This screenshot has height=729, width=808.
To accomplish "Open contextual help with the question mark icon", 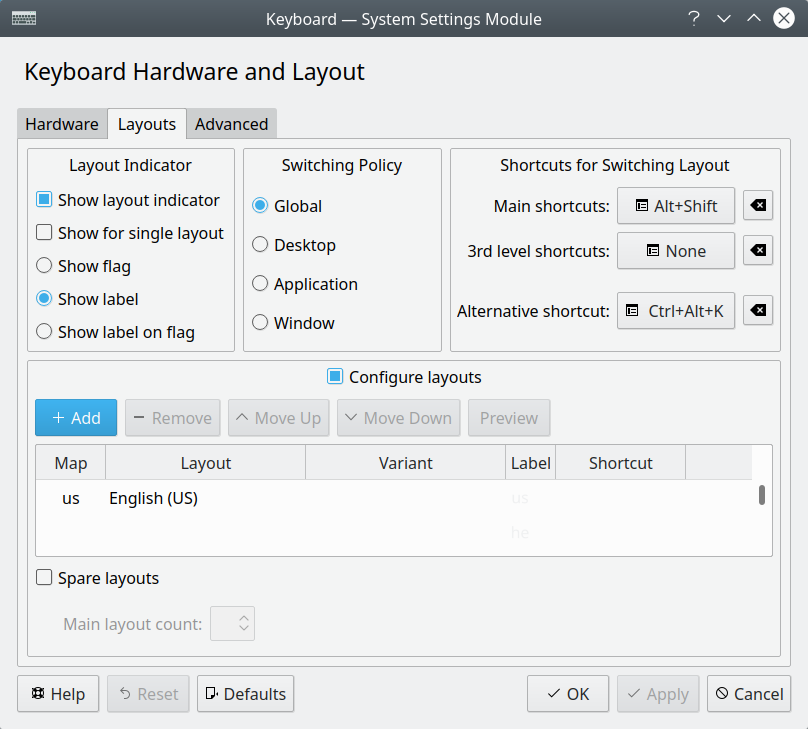I will tap(694, 18).
